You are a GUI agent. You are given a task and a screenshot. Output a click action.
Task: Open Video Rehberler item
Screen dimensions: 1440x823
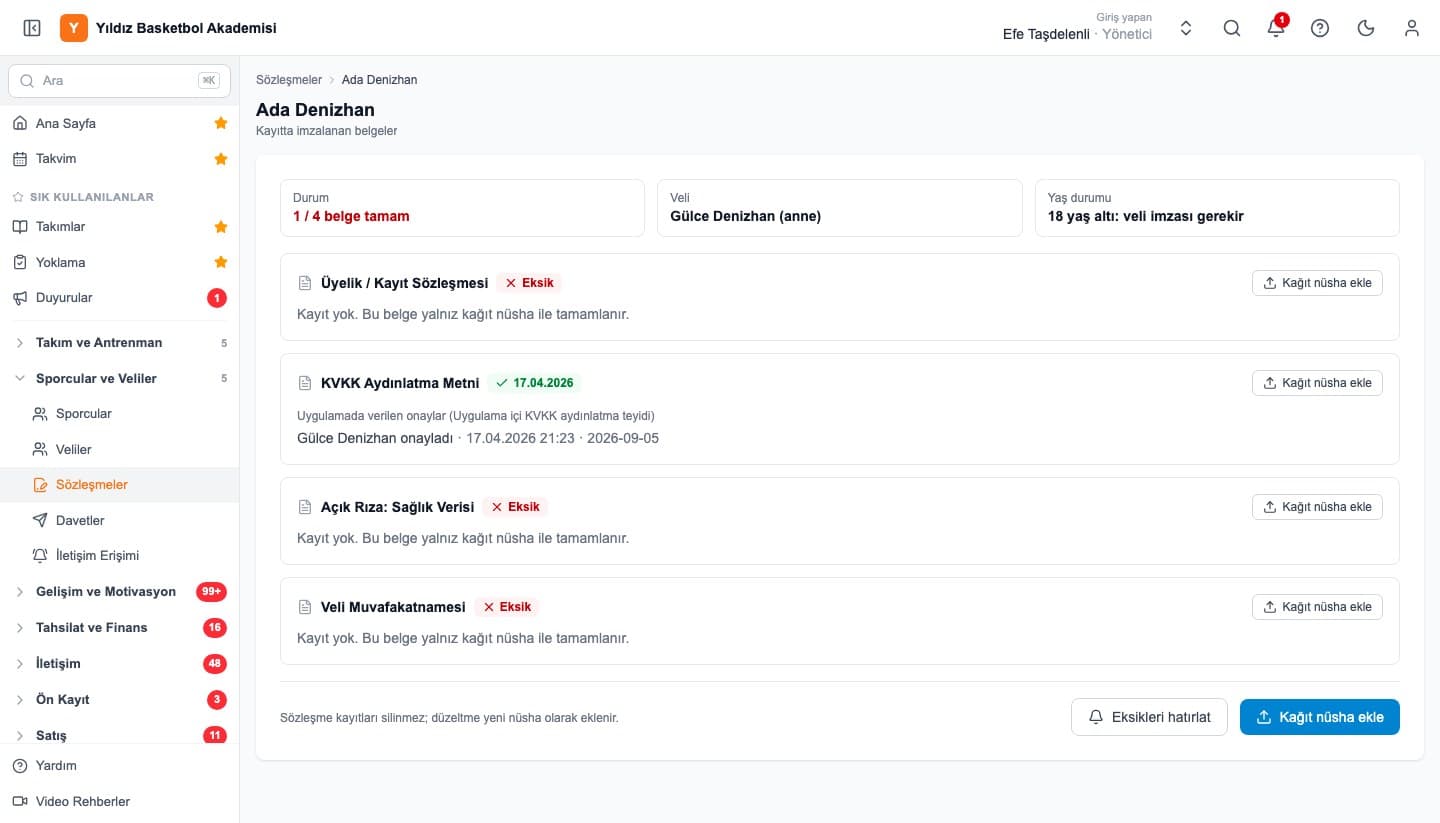[x=119, y=802]
